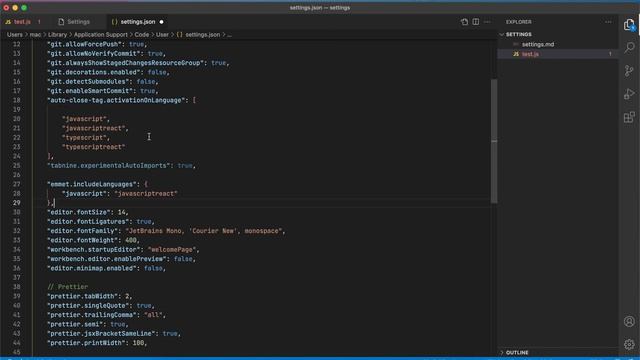Screen dimensions: 640x360
Task: Open Explorer panel More Actions ellipsis
Action: coord(608,22)
